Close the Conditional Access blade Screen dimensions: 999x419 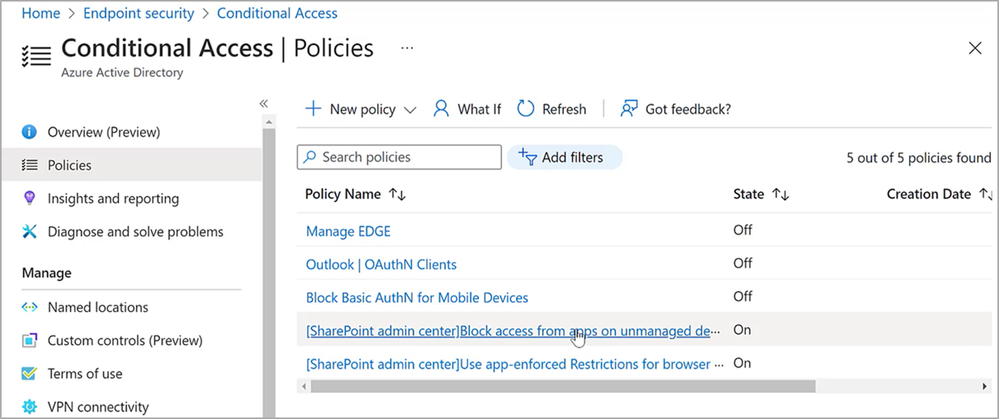(x=975, y=48)
